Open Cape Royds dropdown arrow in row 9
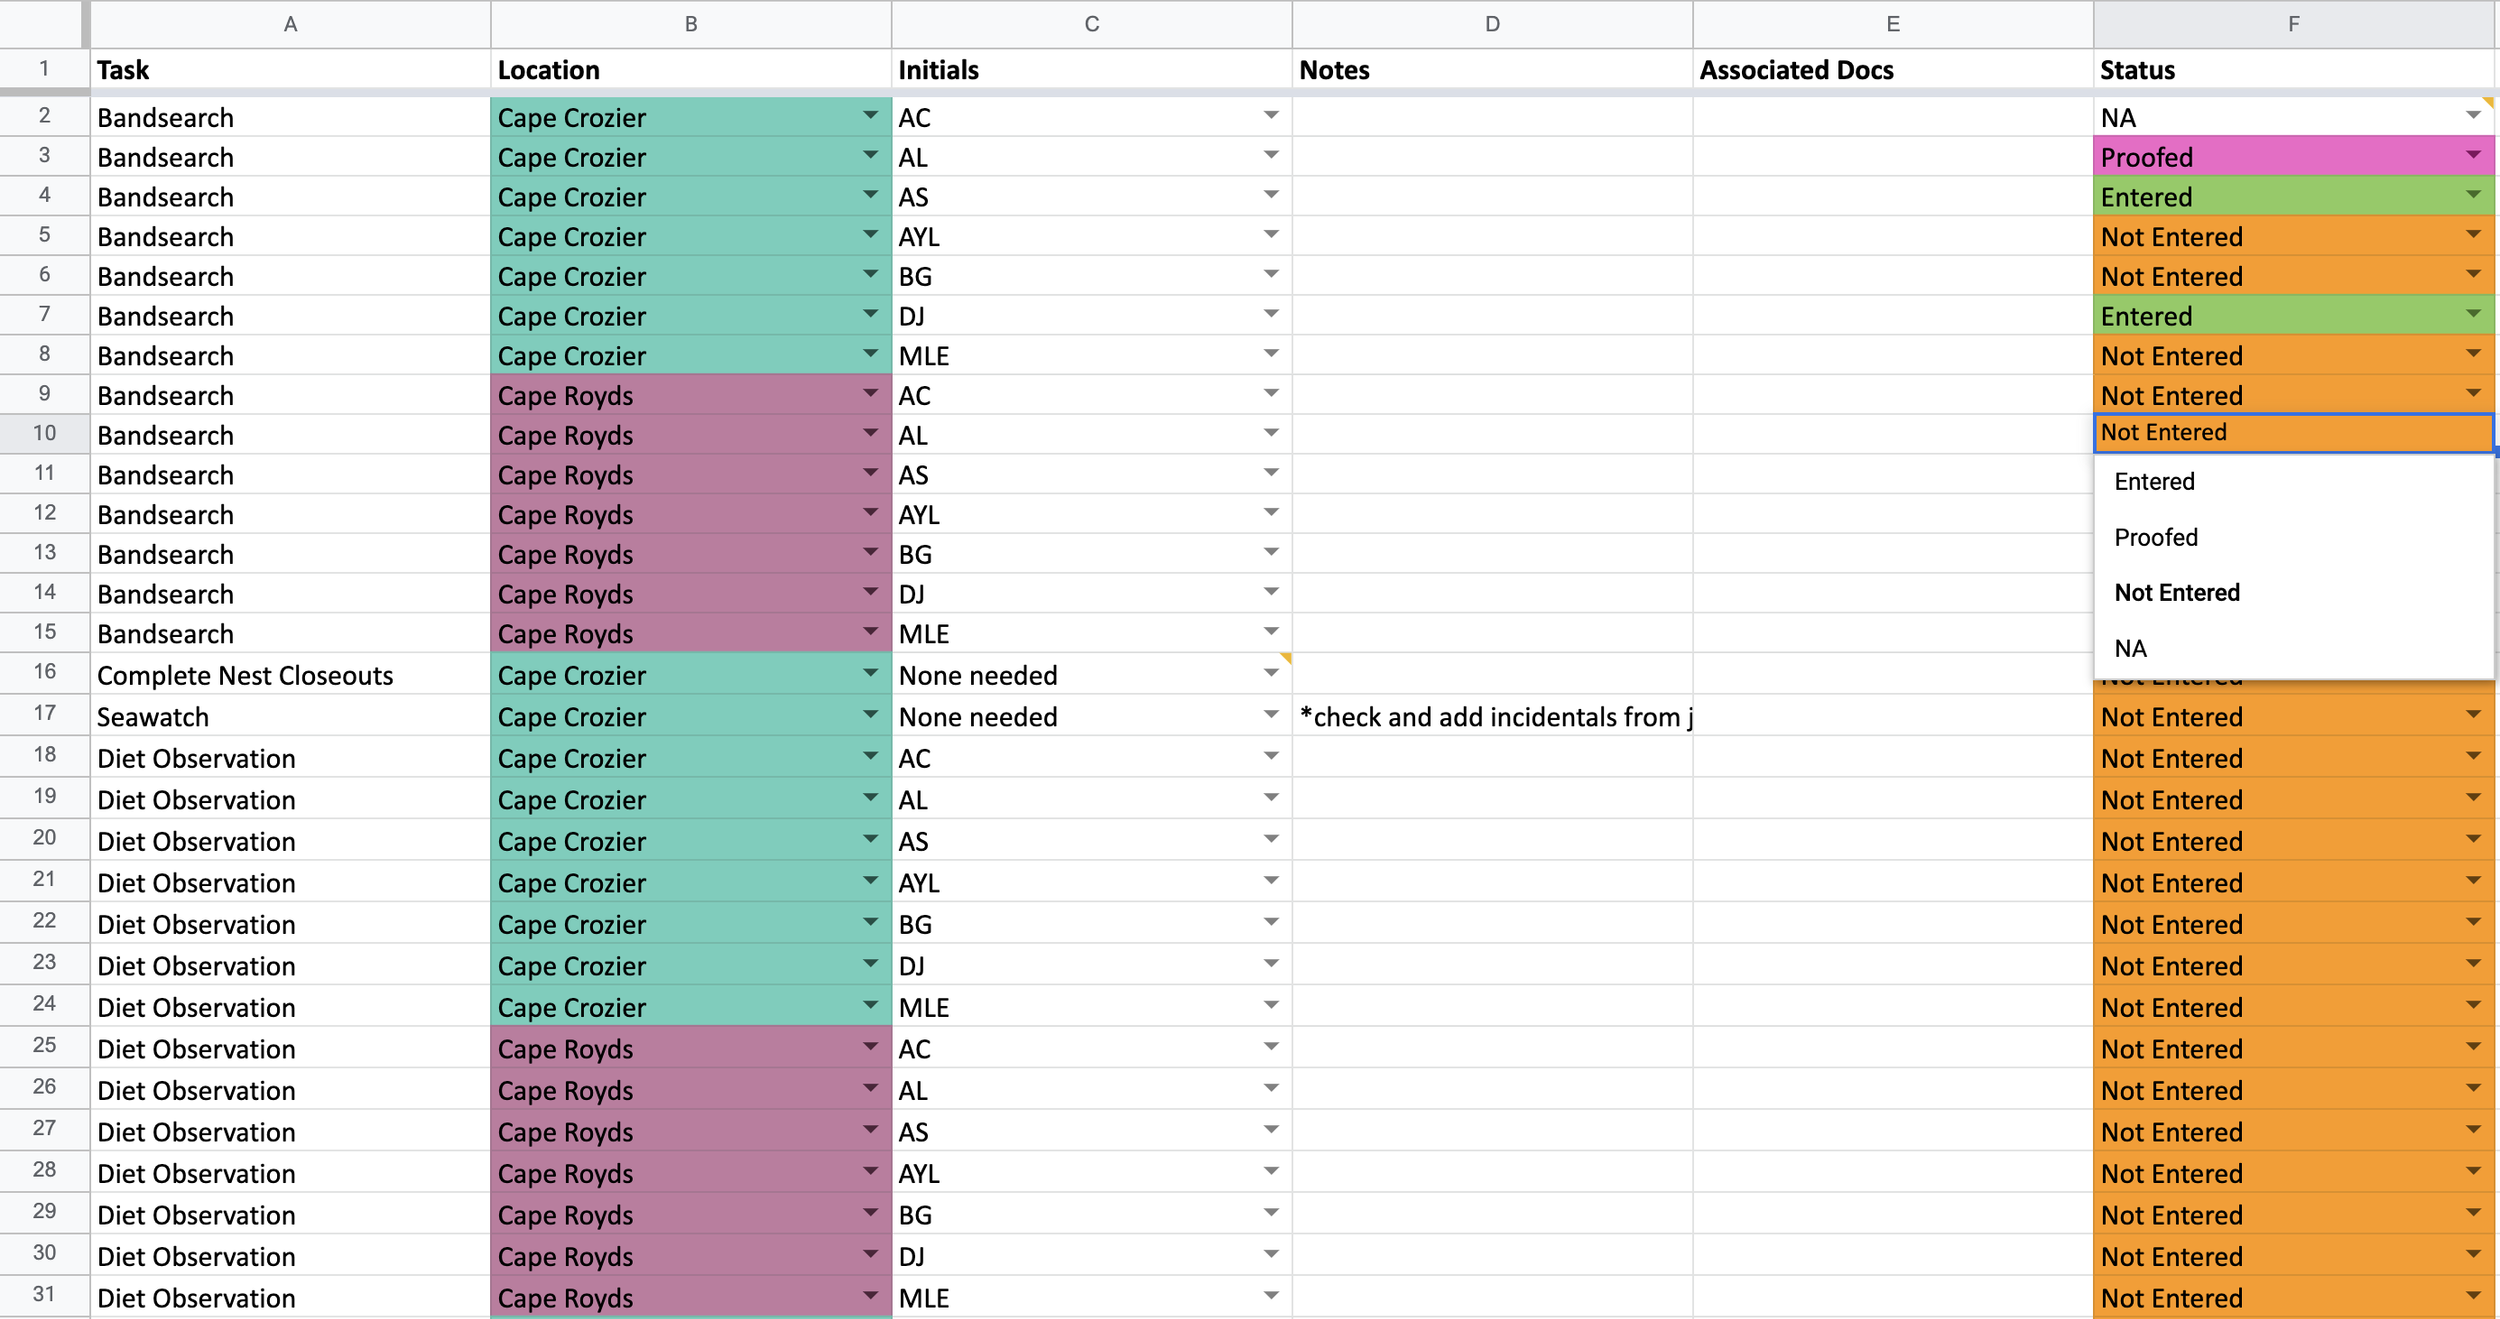 click(869, 394)
